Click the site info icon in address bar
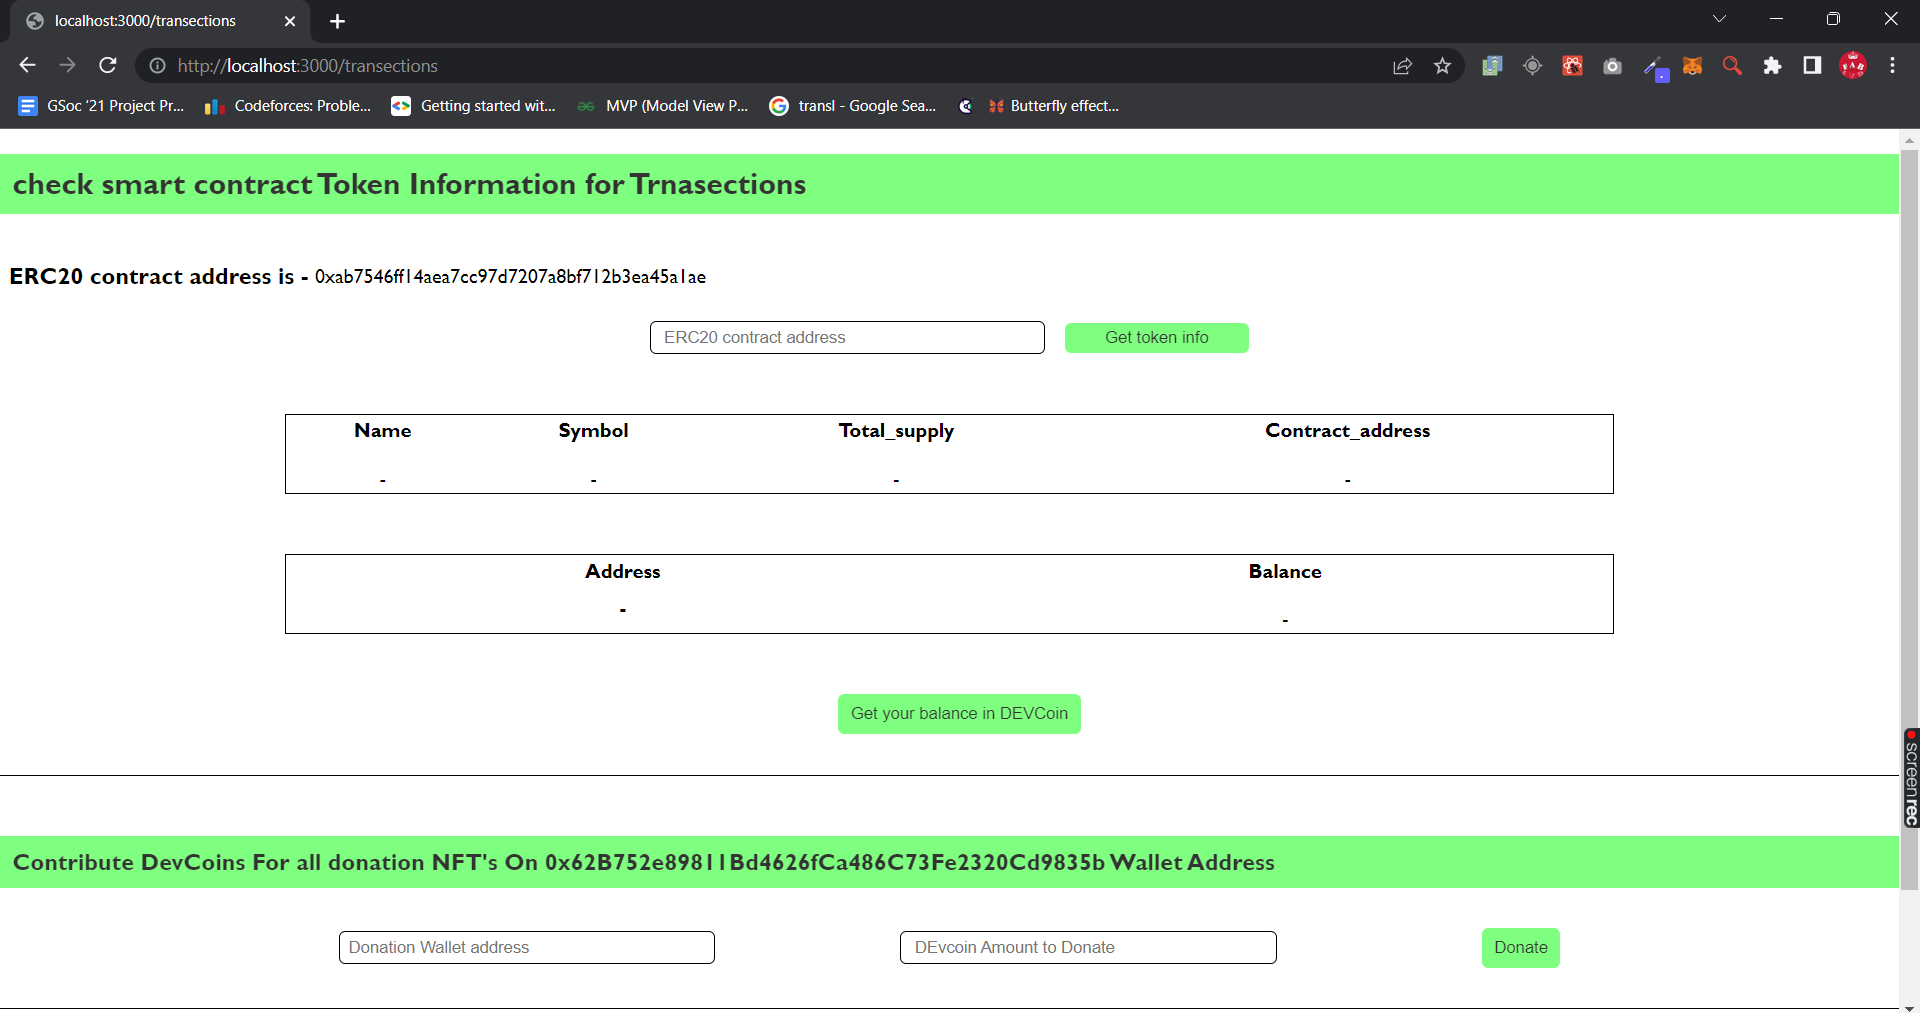1920x1013 pixels. pos(157,66)
